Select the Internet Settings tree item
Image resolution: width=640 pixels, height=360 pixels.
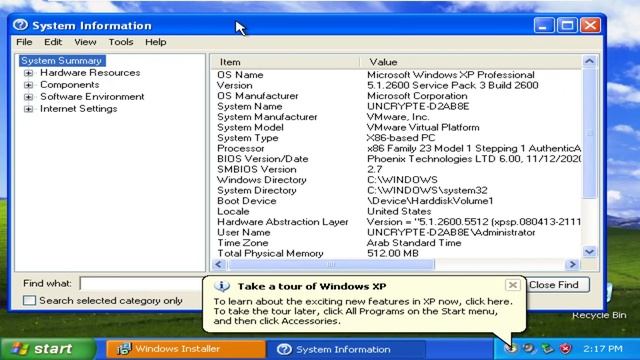tap(78, 109)
